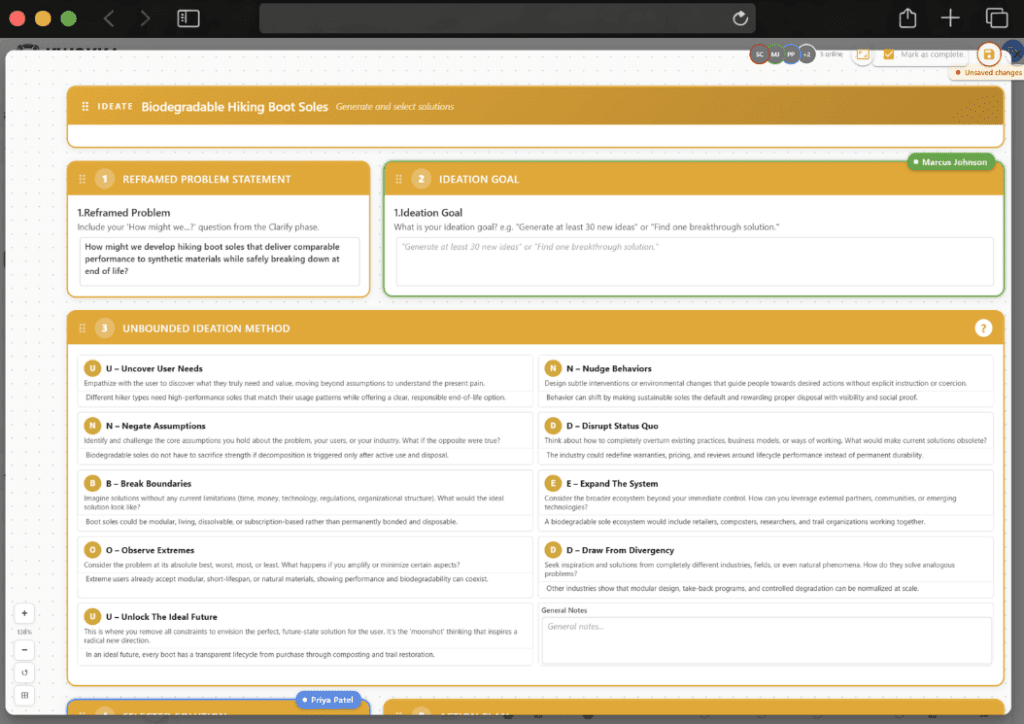This screenshot has width=1024, height=724.
Task: Check the Mark as complete checkbox
Action: [888, 54]
